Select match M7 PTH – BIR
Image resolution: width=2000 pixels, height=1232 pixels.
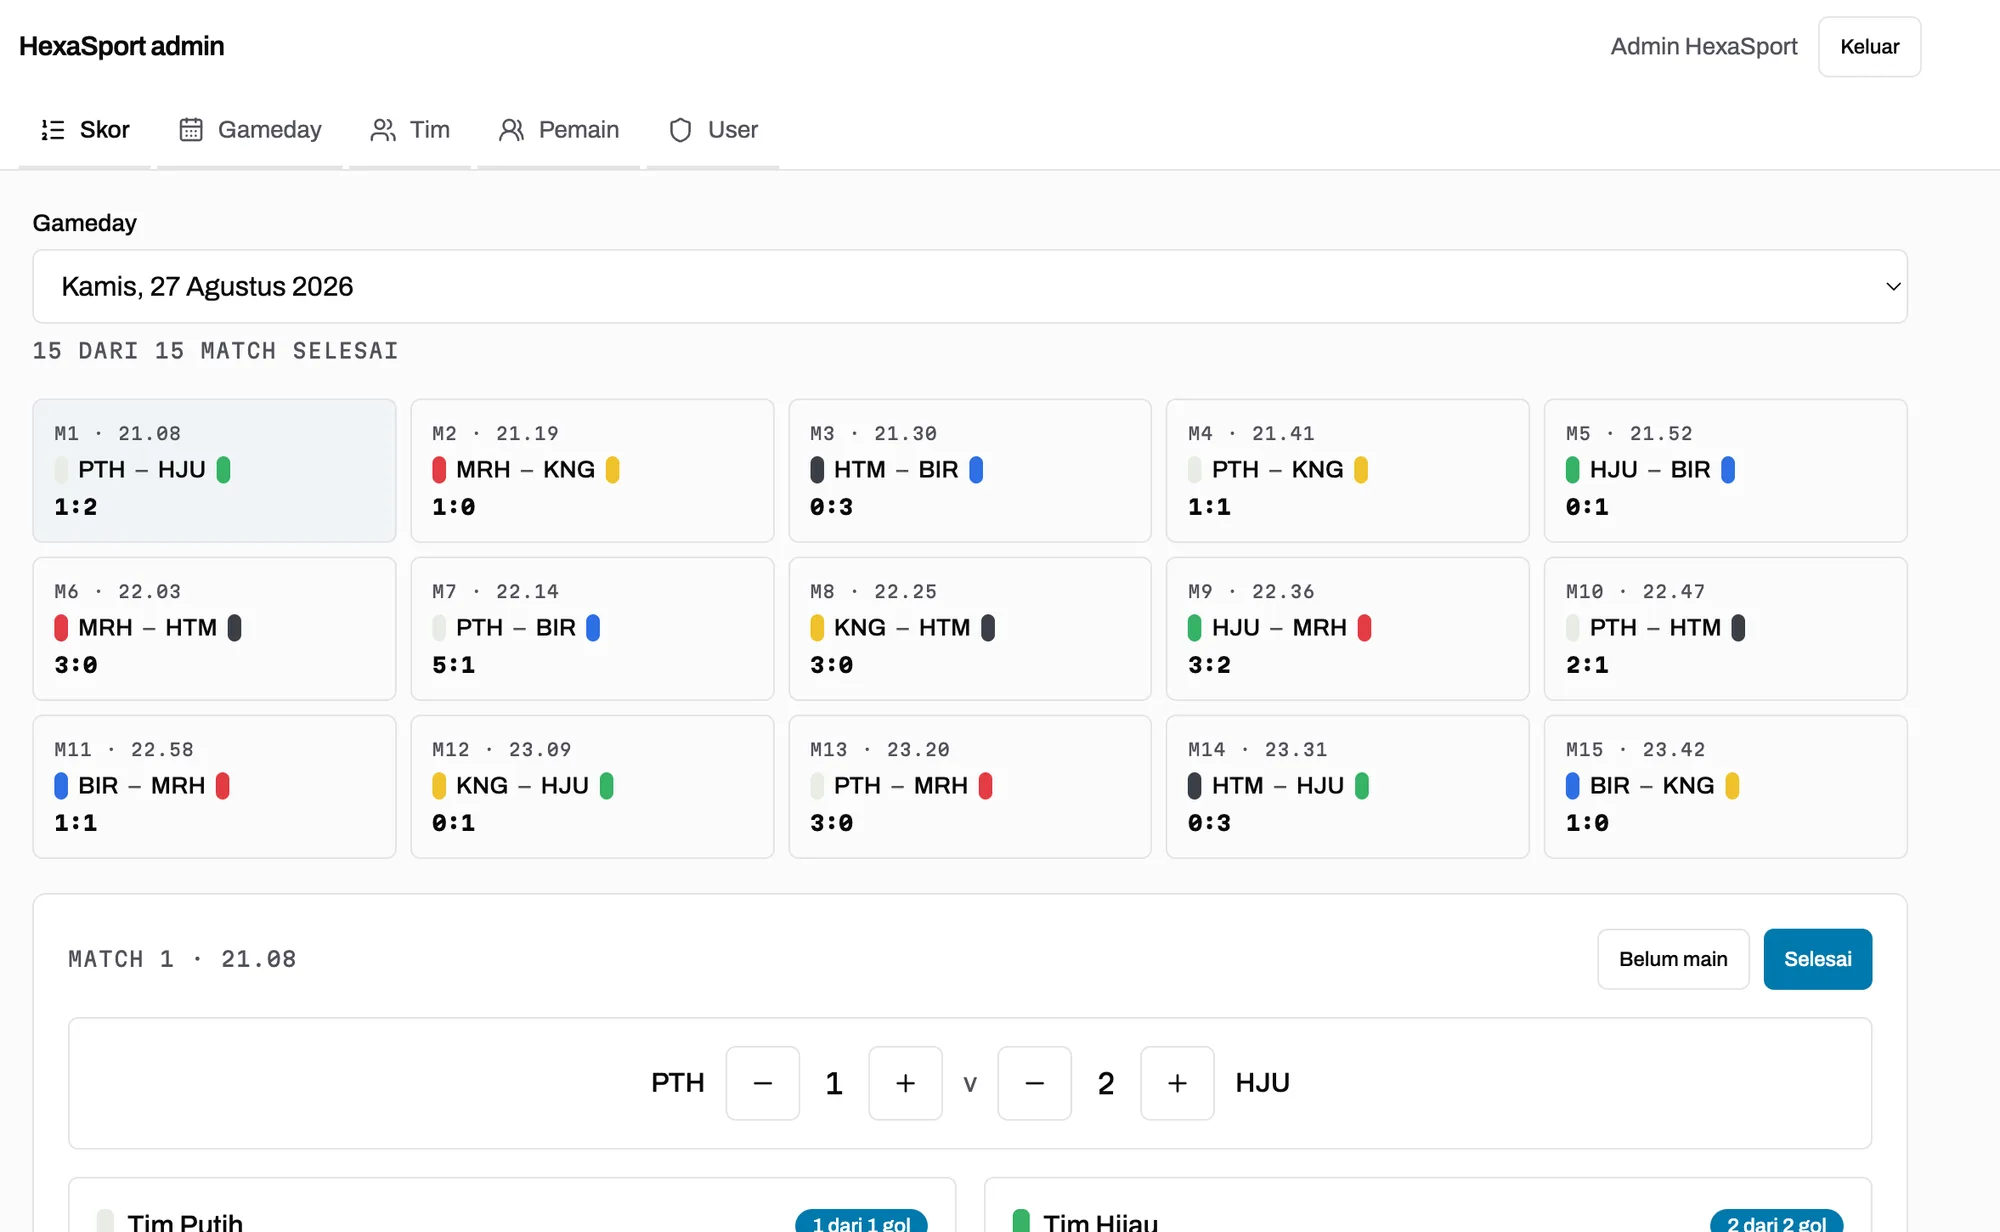click(x=592, y=629)
